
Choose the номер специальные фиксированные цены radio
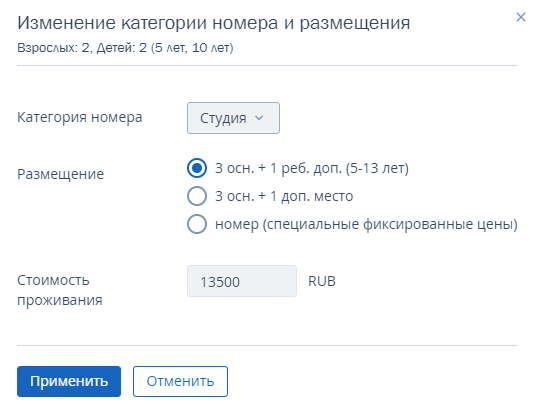[x=197, y=224]
